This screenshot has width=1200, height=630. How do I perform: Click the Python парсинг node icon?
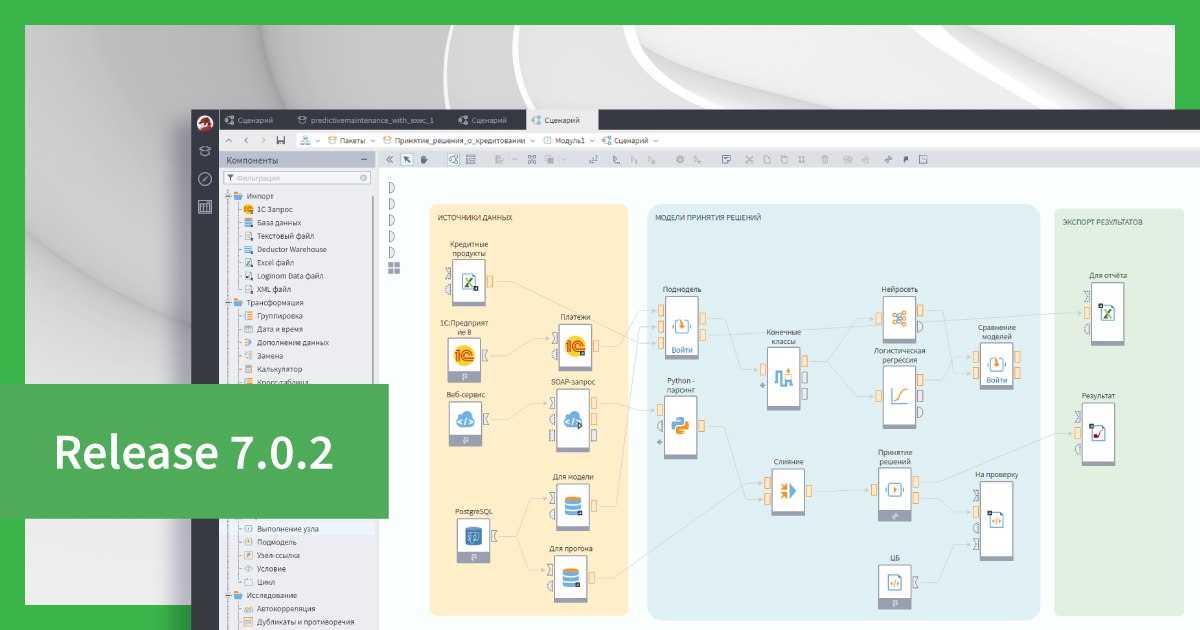682,427
